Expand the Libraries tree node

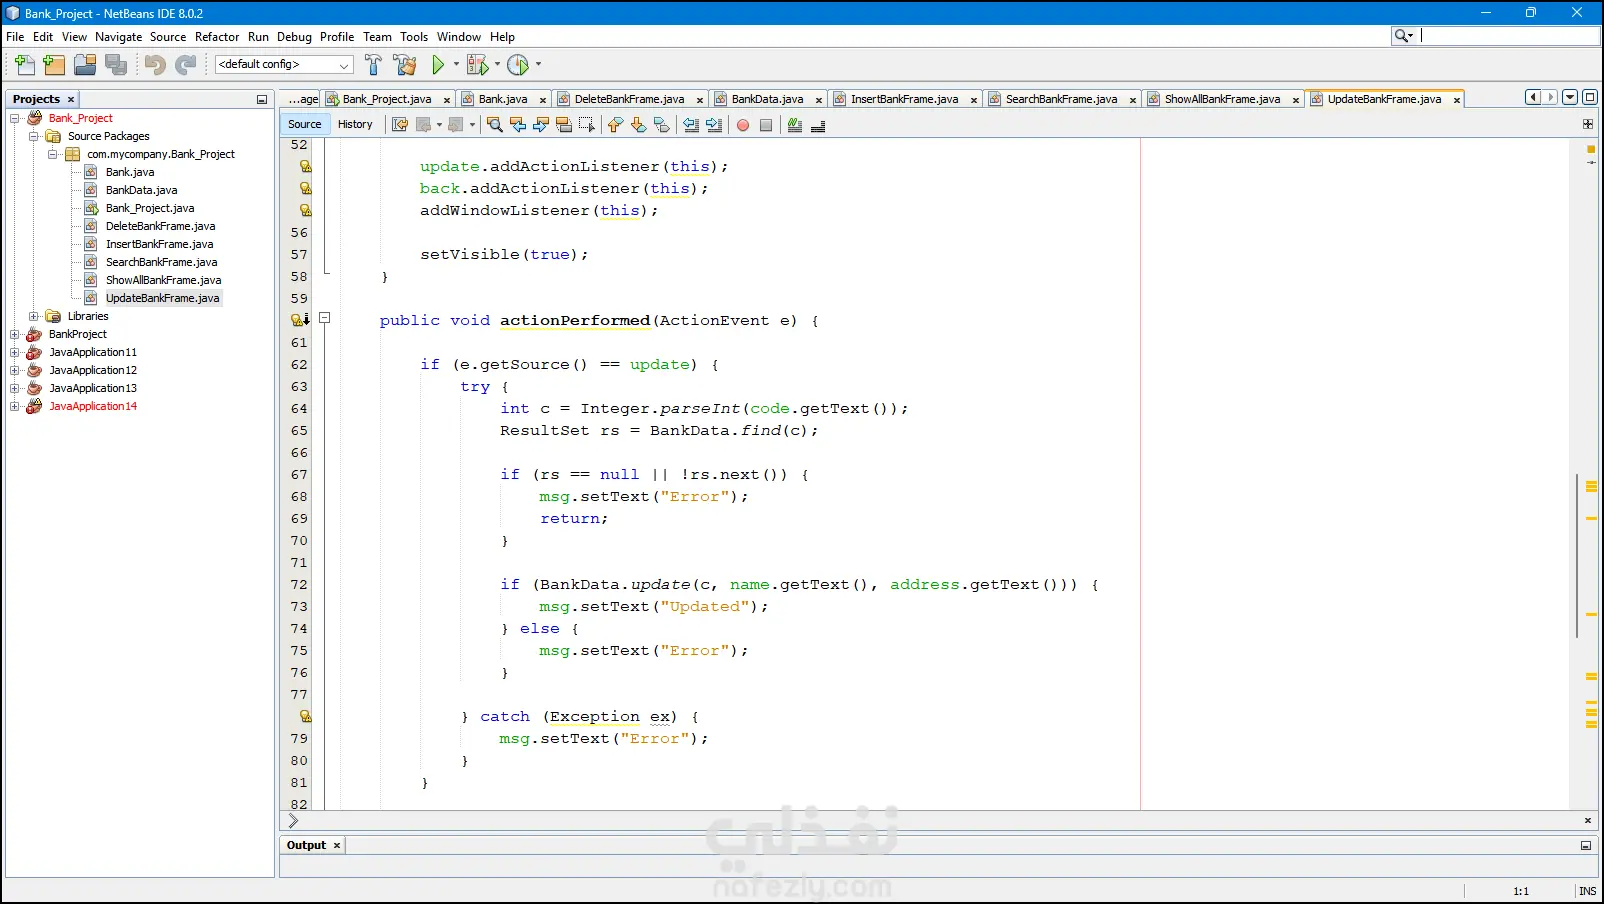coord(34,316)
